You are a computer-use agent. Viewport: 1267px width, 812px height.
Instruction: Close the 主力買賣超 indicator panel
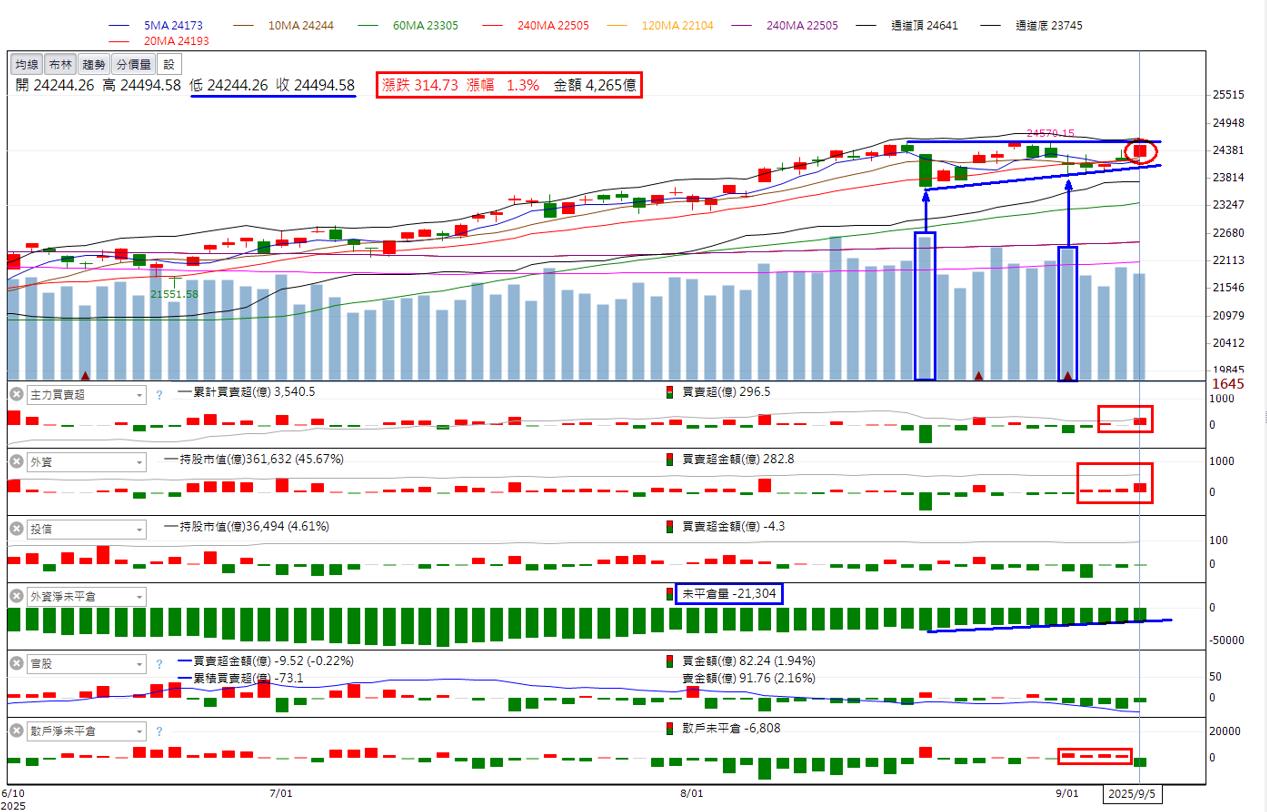pyautogui.click(x=16, y=394)
